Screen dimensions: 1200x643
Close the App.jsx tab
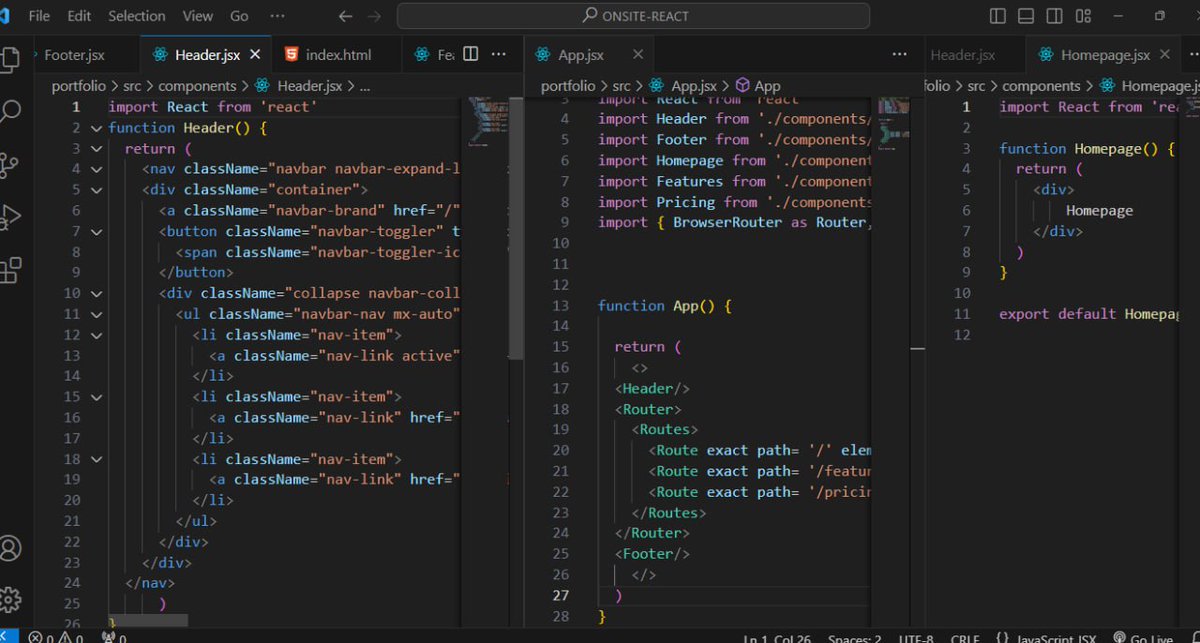[638, 54]
